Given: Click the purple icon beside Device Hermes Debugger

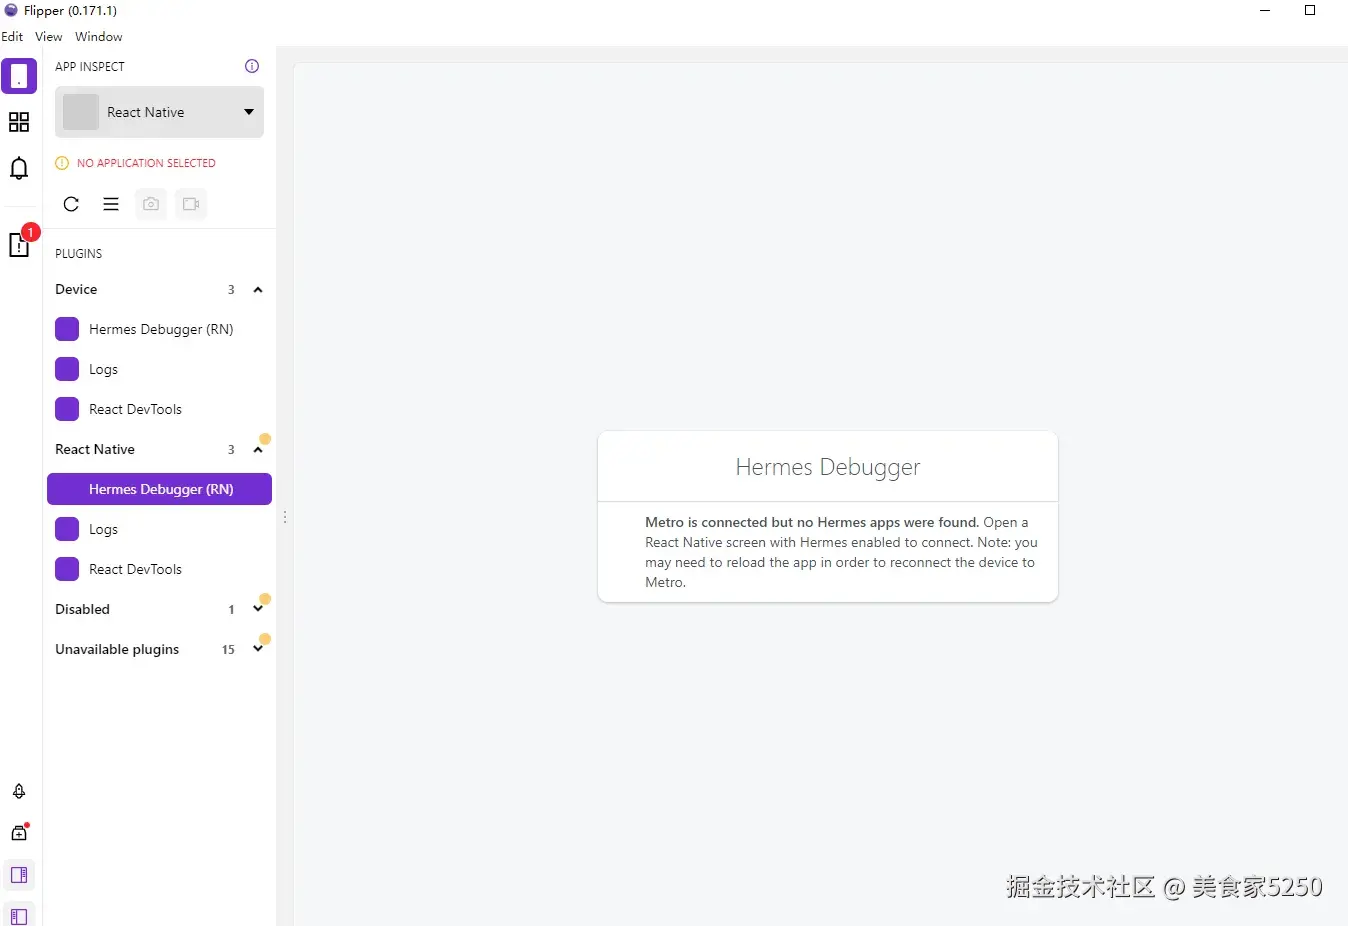Looking at the screenshot, I should 67,329.
